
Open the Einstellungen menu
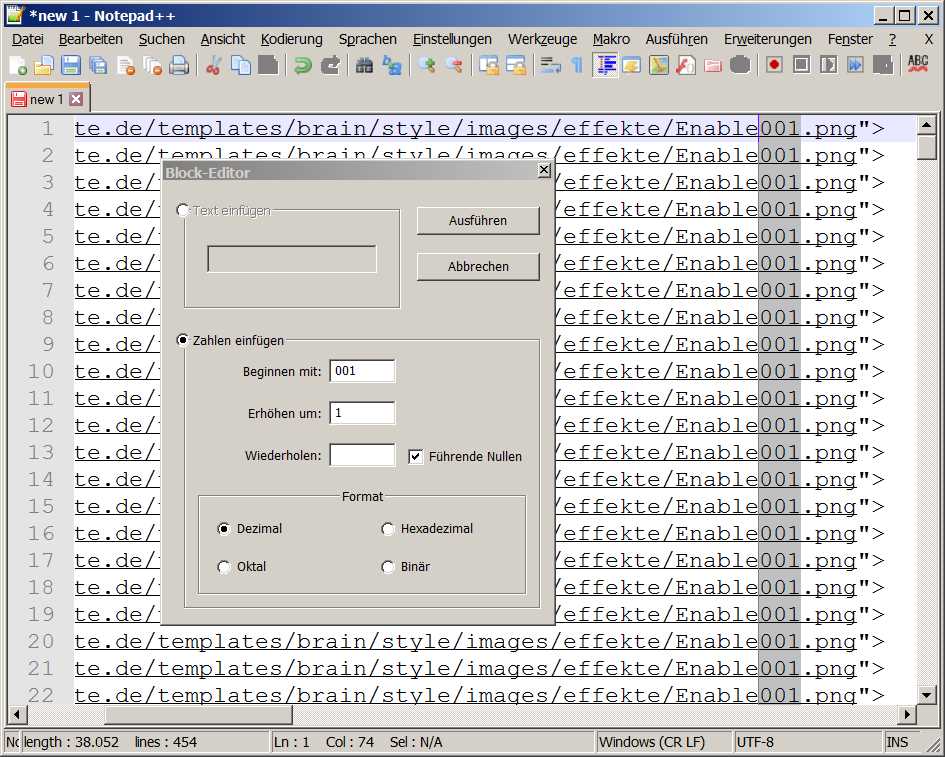452,39
